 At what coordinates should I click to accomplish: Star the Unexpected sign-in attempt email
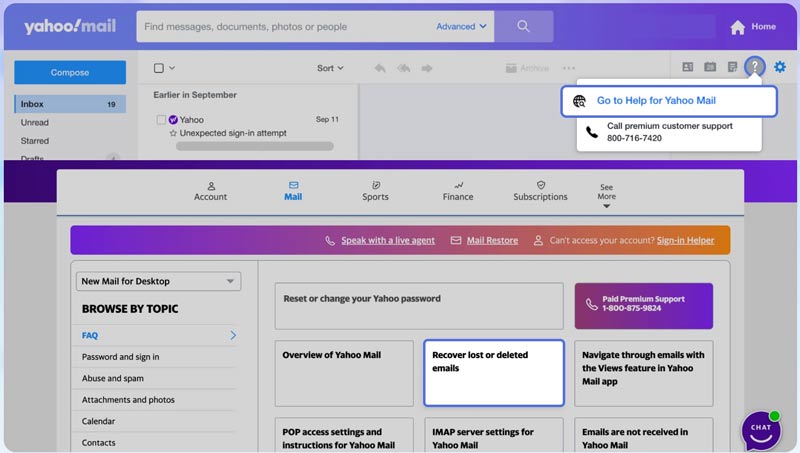173,133
